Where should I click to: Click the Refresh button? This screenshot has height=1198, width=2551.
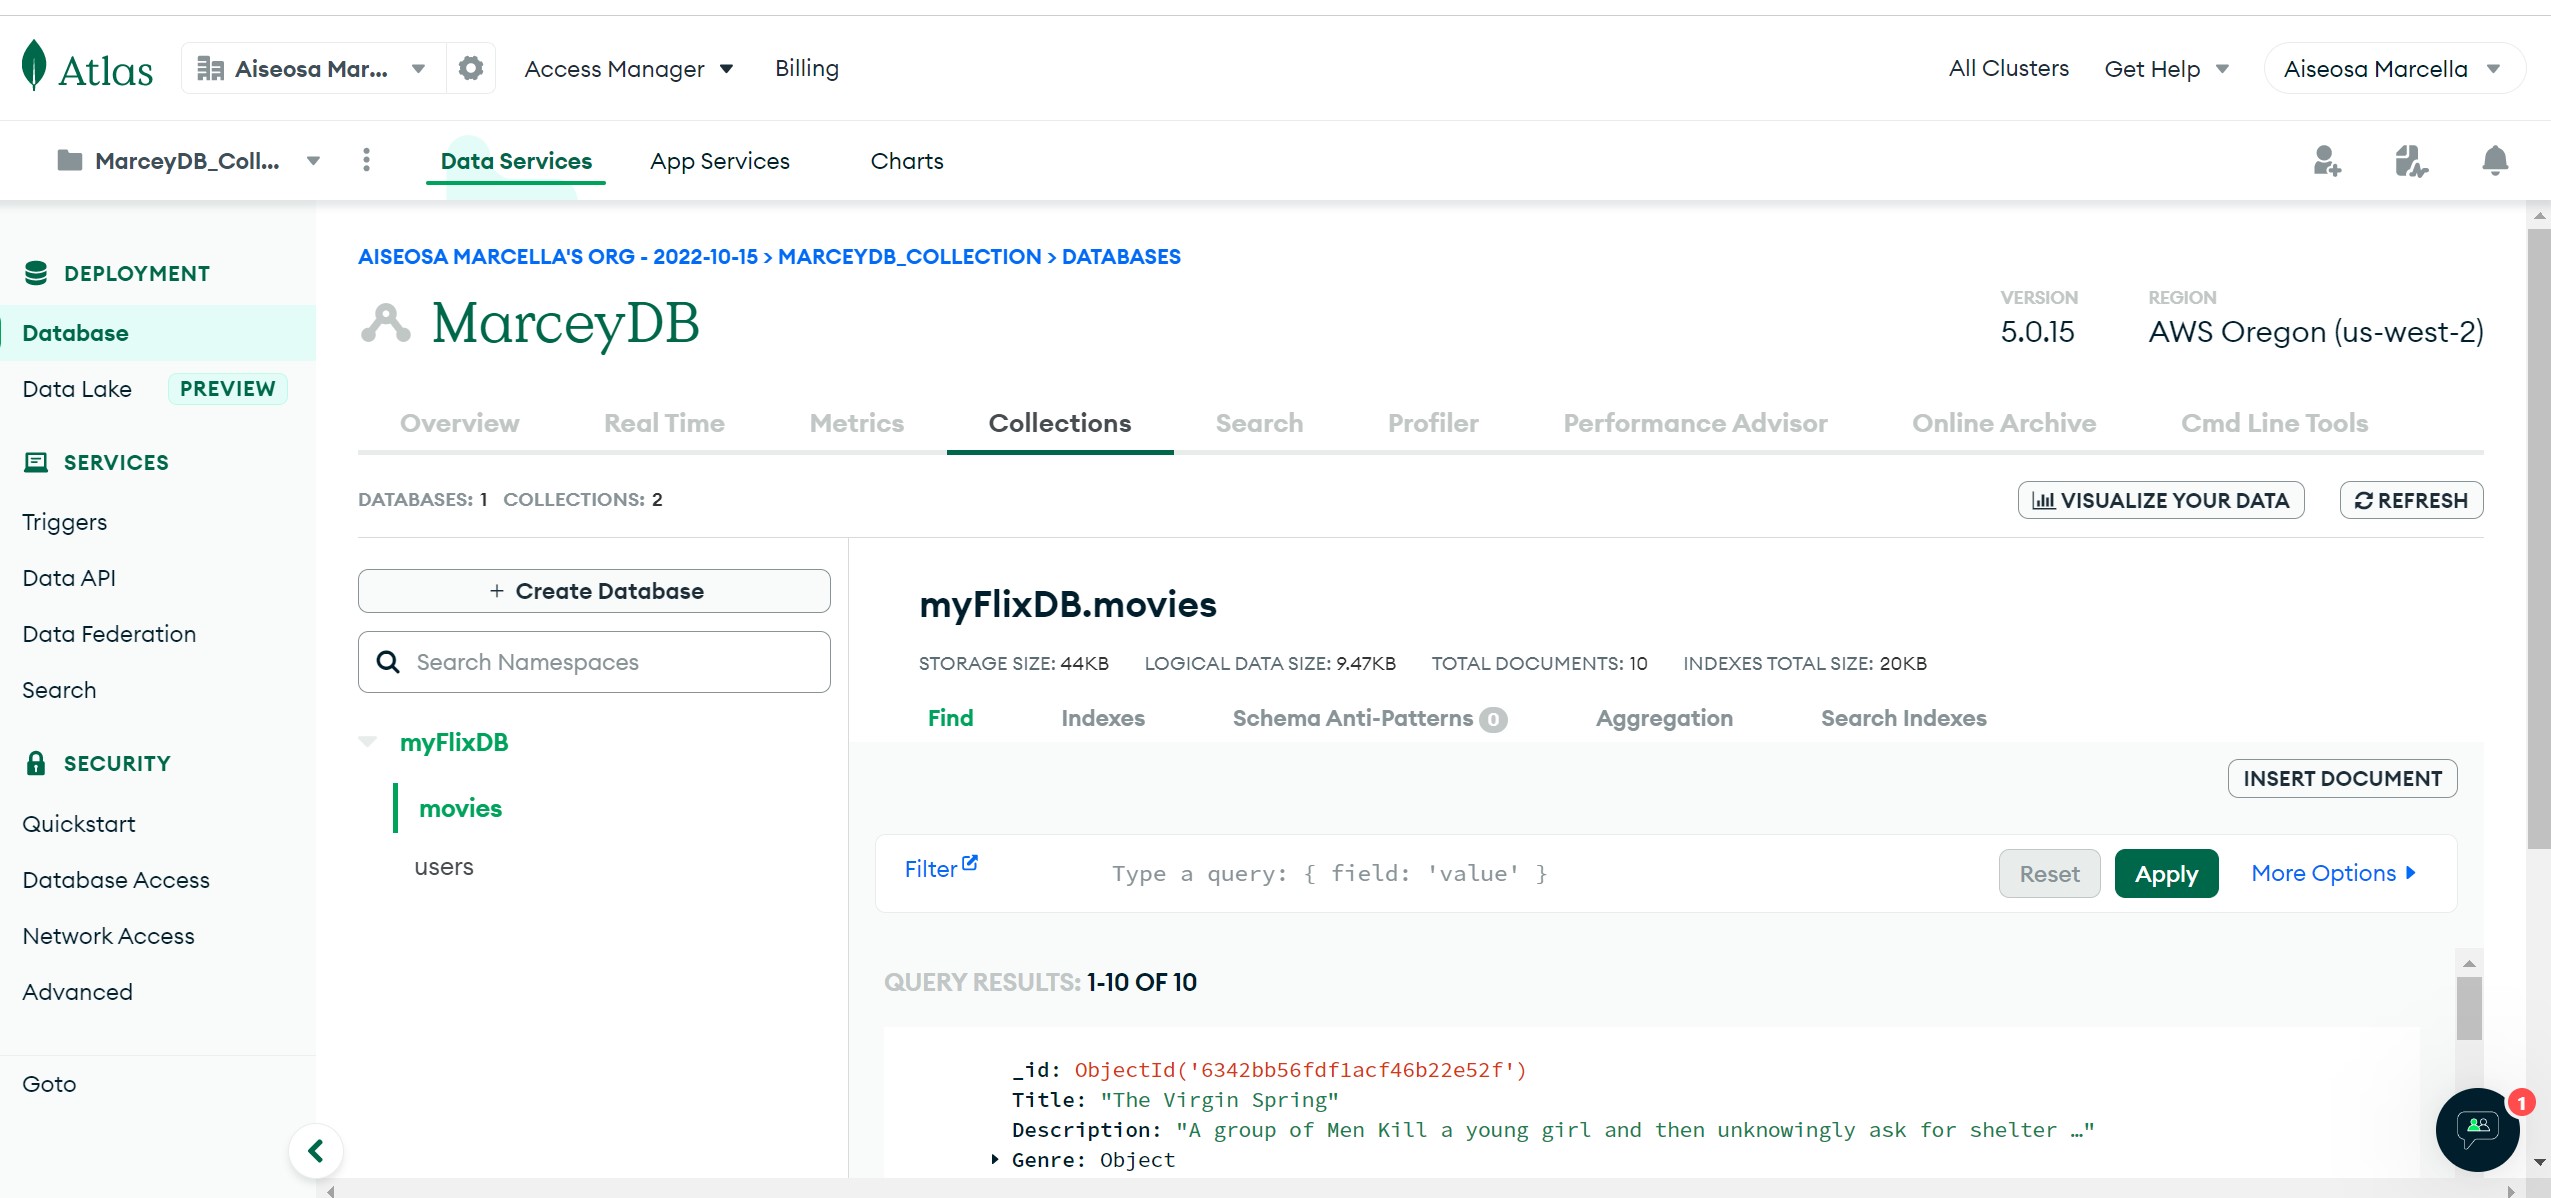[2411, 500]
